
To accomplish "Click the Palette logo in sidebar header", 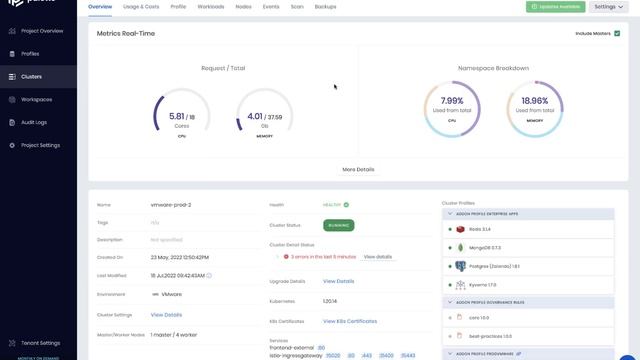I will [x=31, y=2].
